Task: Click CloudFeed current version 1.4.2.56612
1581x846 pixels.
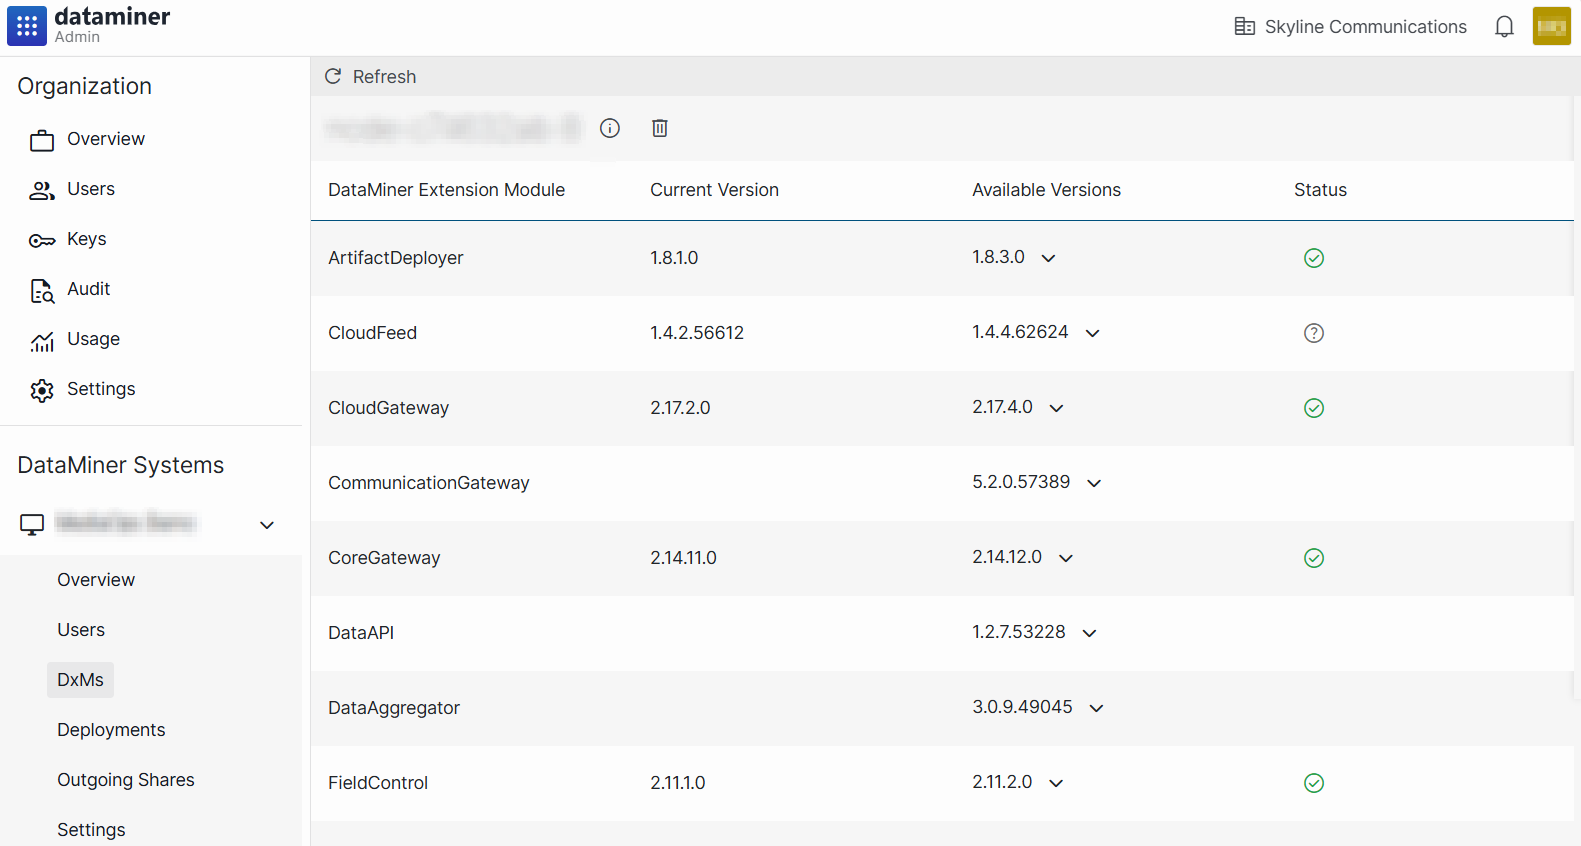Action: coord(697,333)
